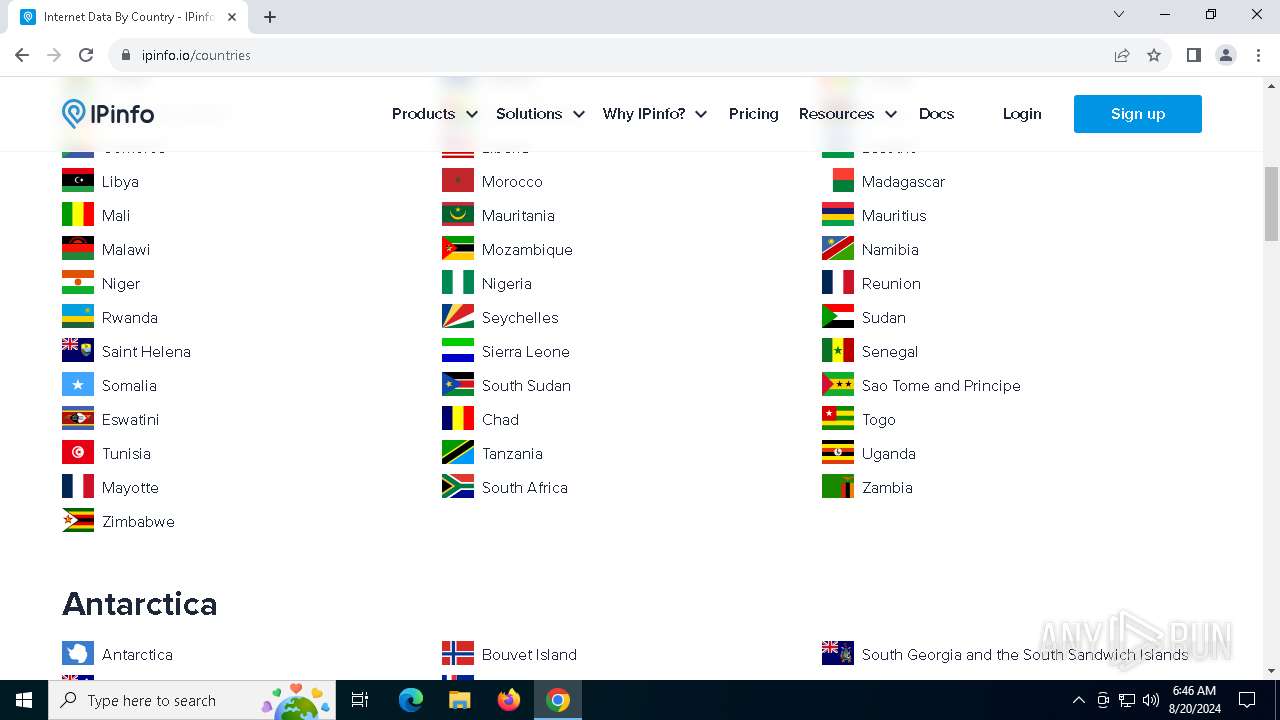Image resolution: width=1280 pixels, height=720 pixels.
Task: Open the Nigeria country link
Action: pyautogui.click(x=507, y=283)
